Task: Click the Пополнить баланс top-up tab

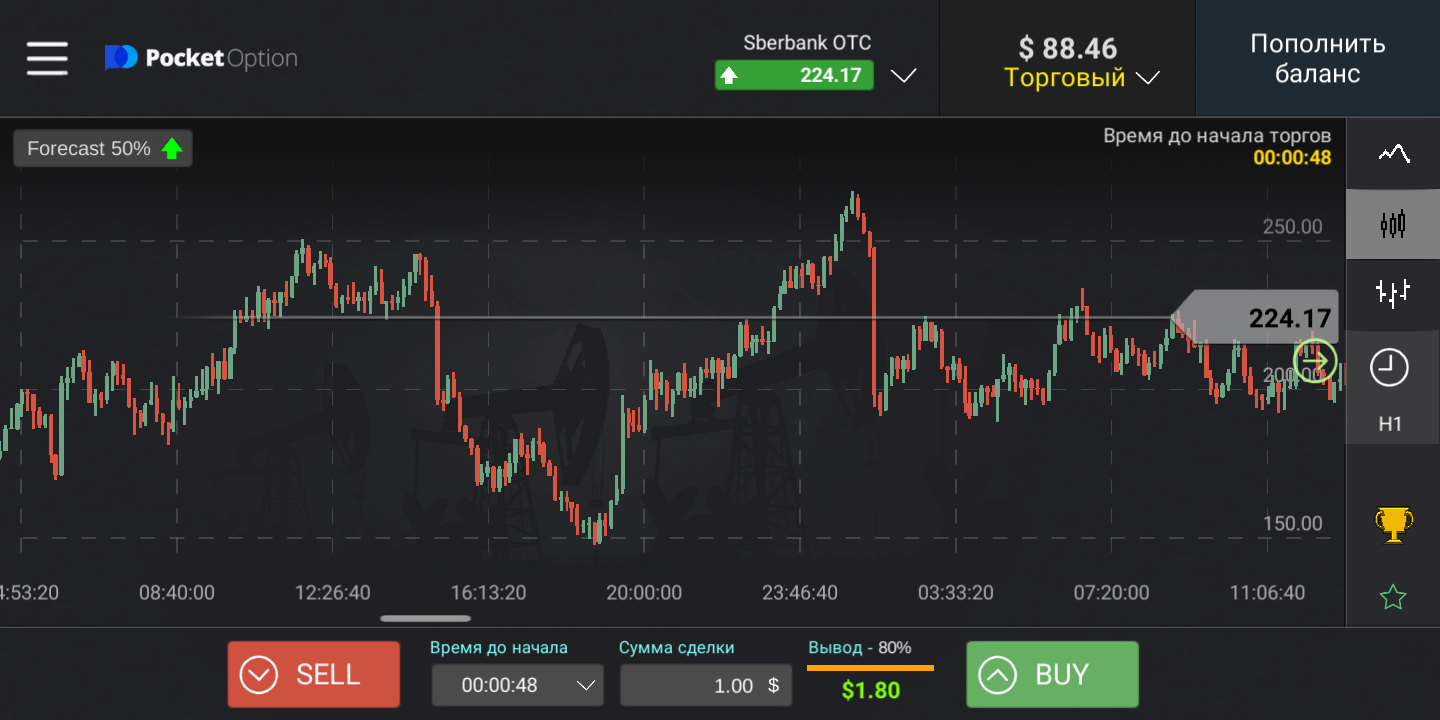Action: (1317, 59)
